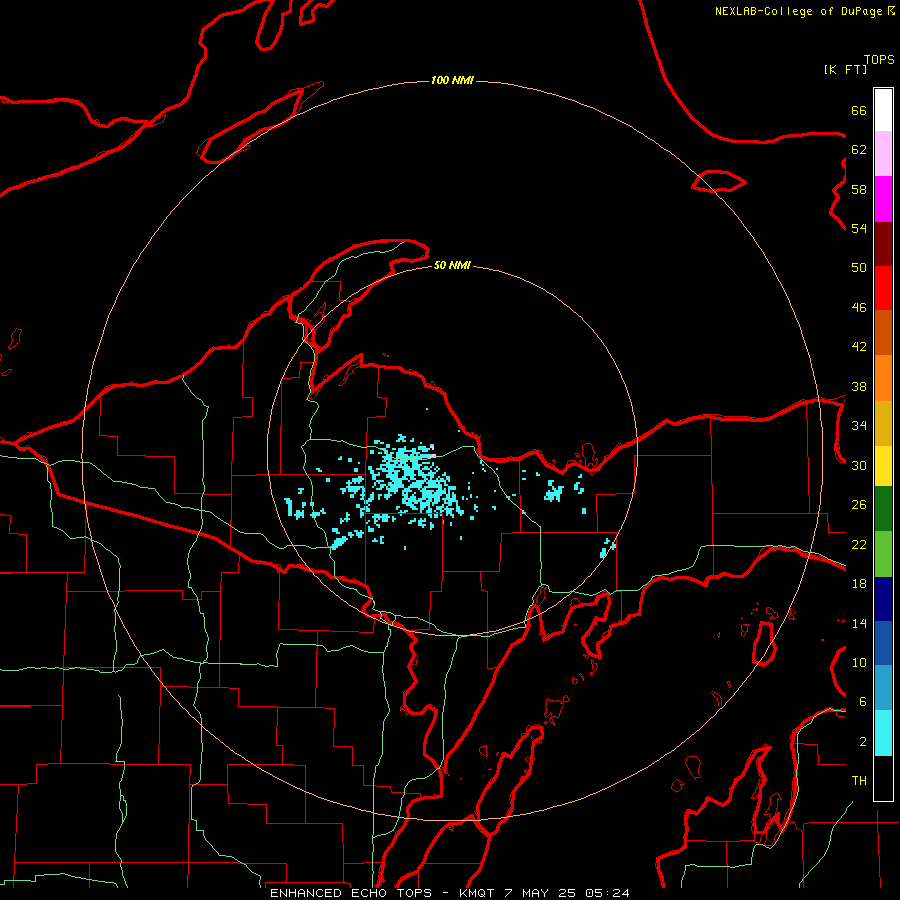Select the medium blue legend swatch
Viewport: 900px width, 900px height.
(x=883, y=643)
